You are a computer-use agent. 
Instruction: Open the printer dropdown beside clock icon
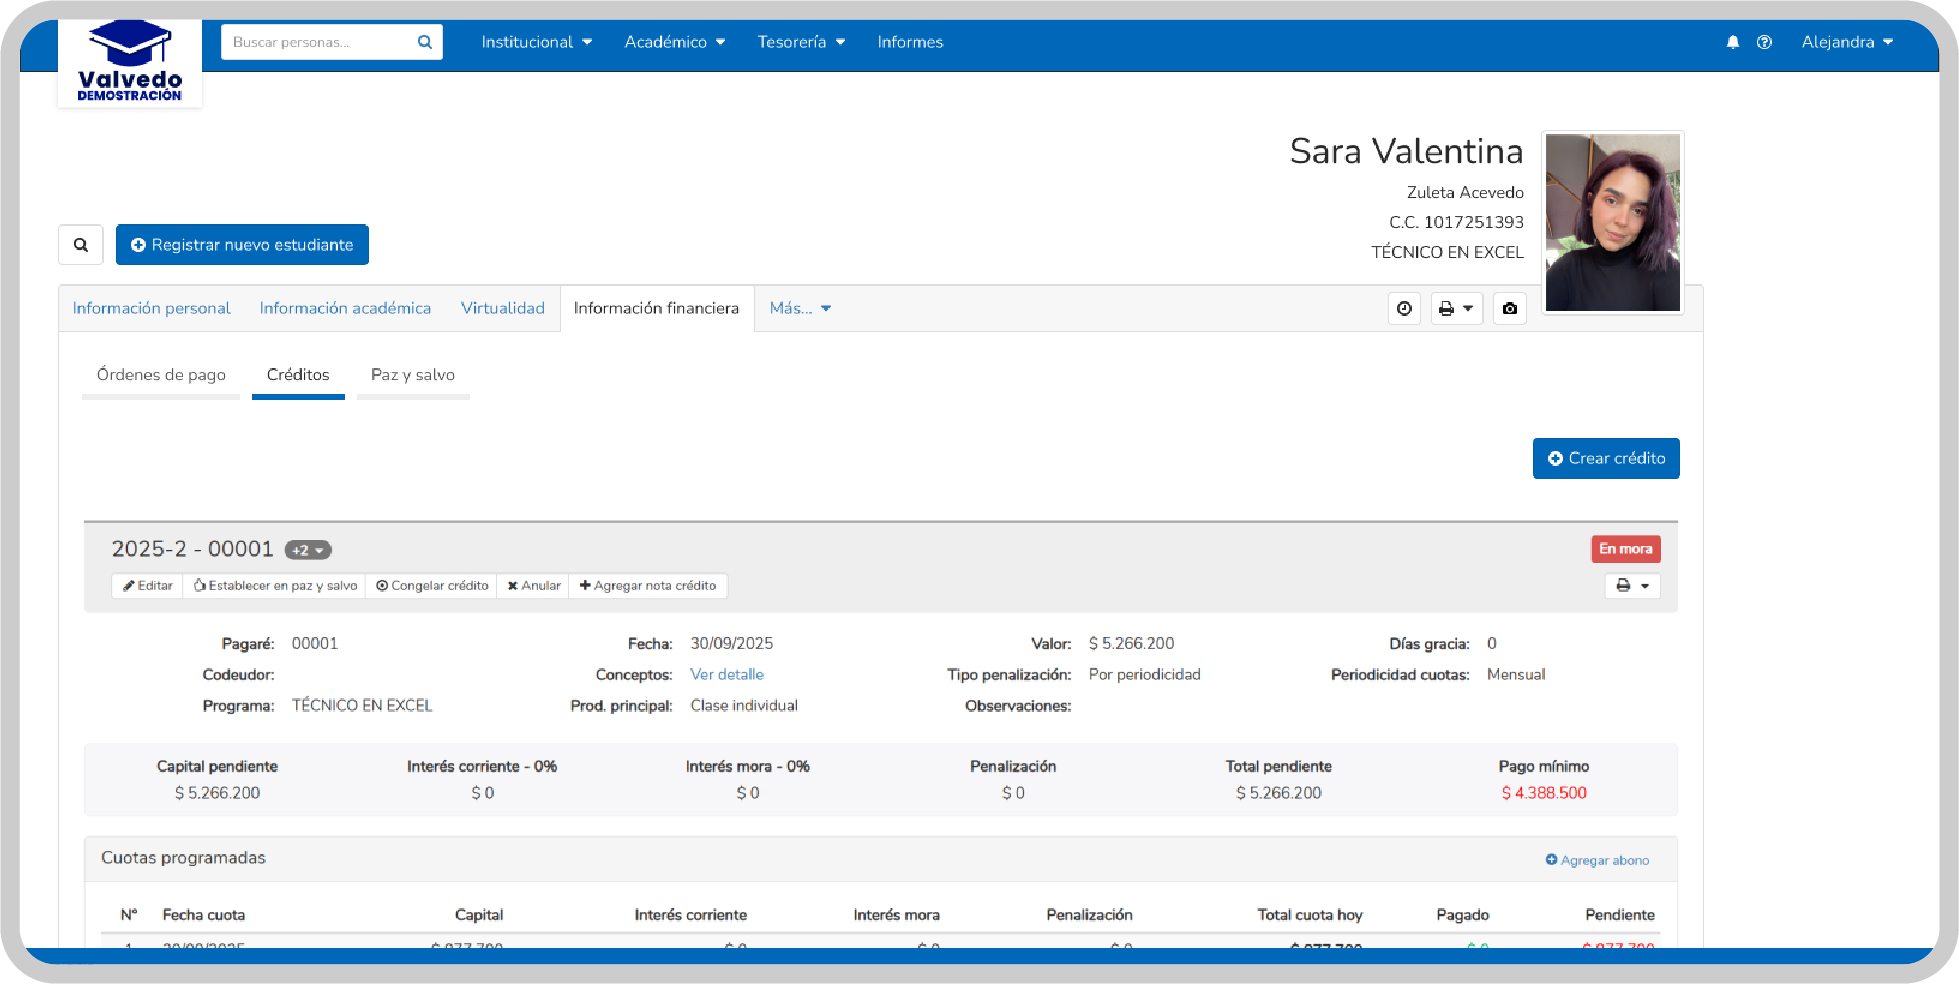coord(1455,309)
